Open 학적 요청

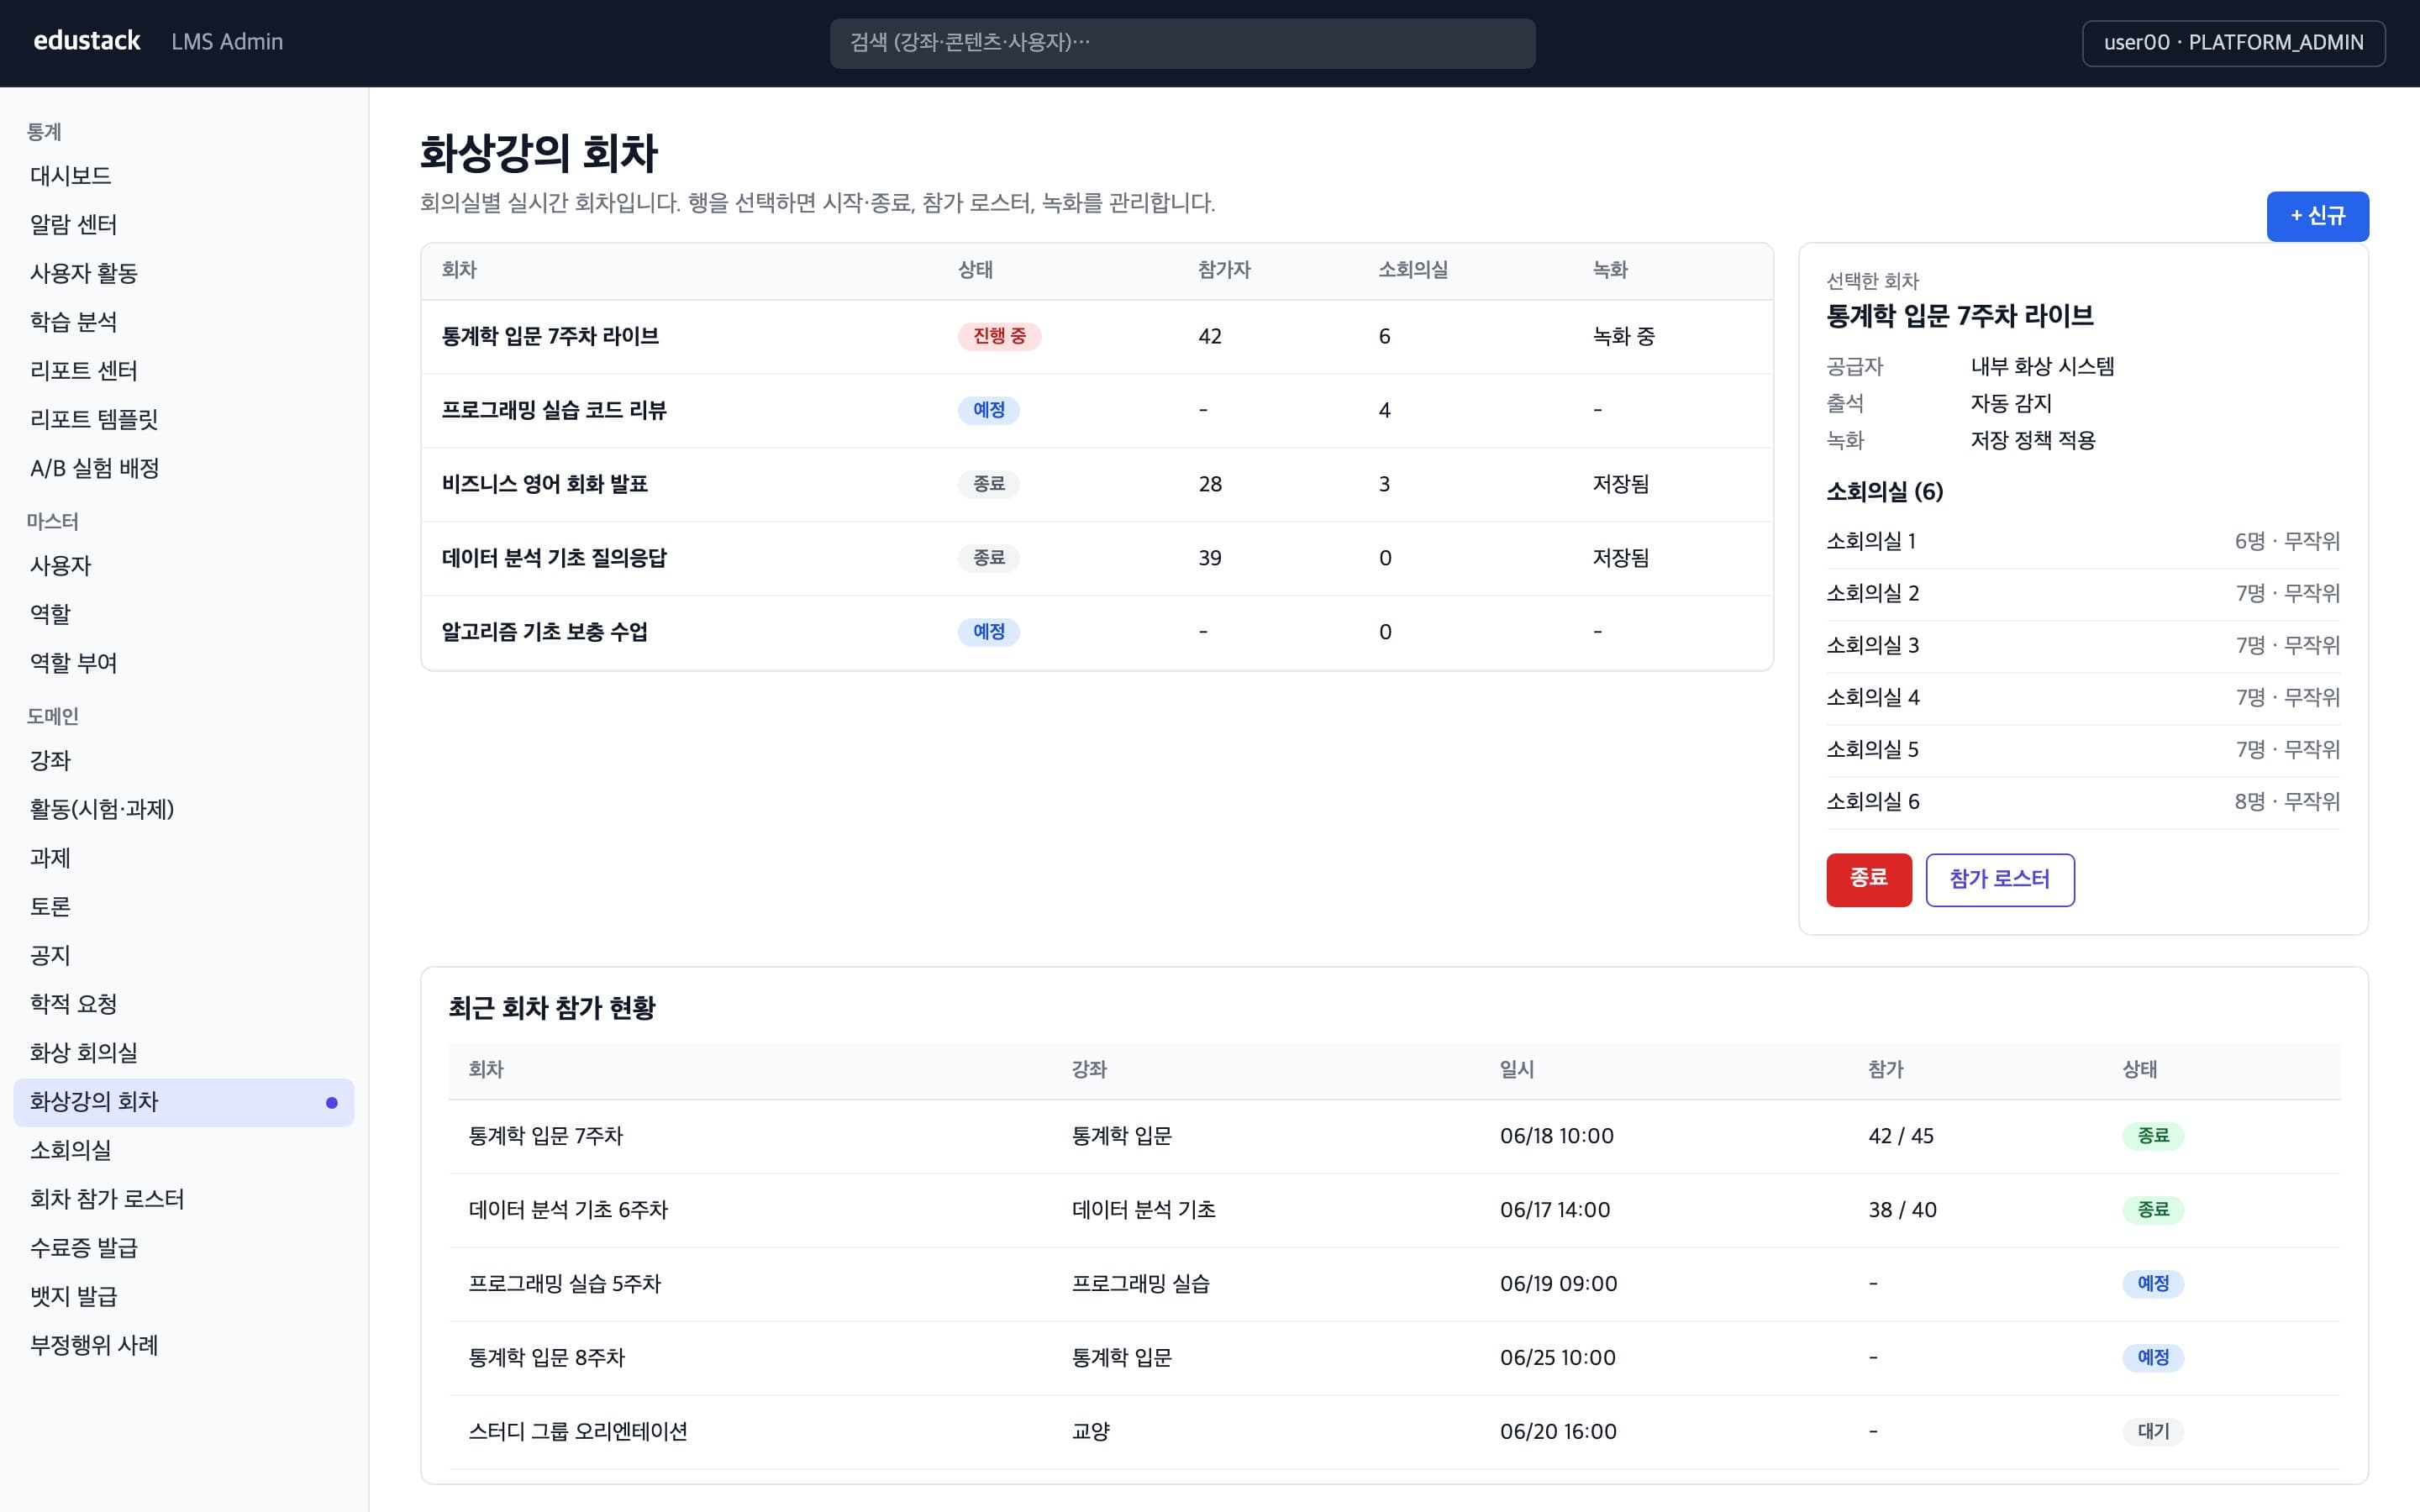coord(184,1004)
